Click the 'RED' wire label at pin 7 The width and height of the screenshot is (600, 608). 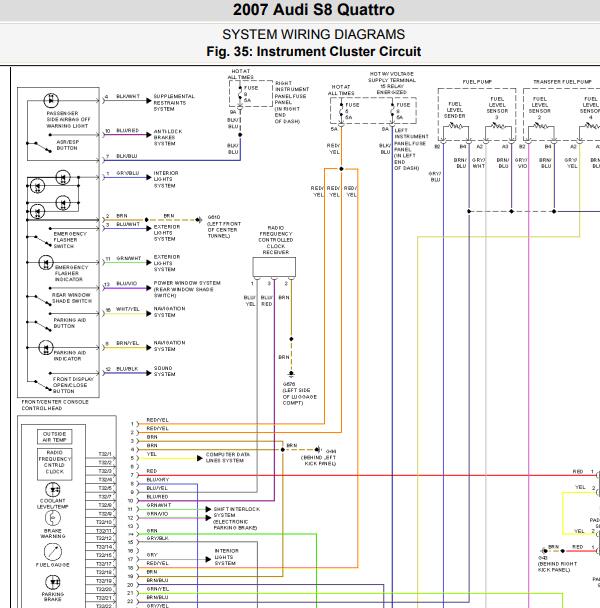(152, 471)
